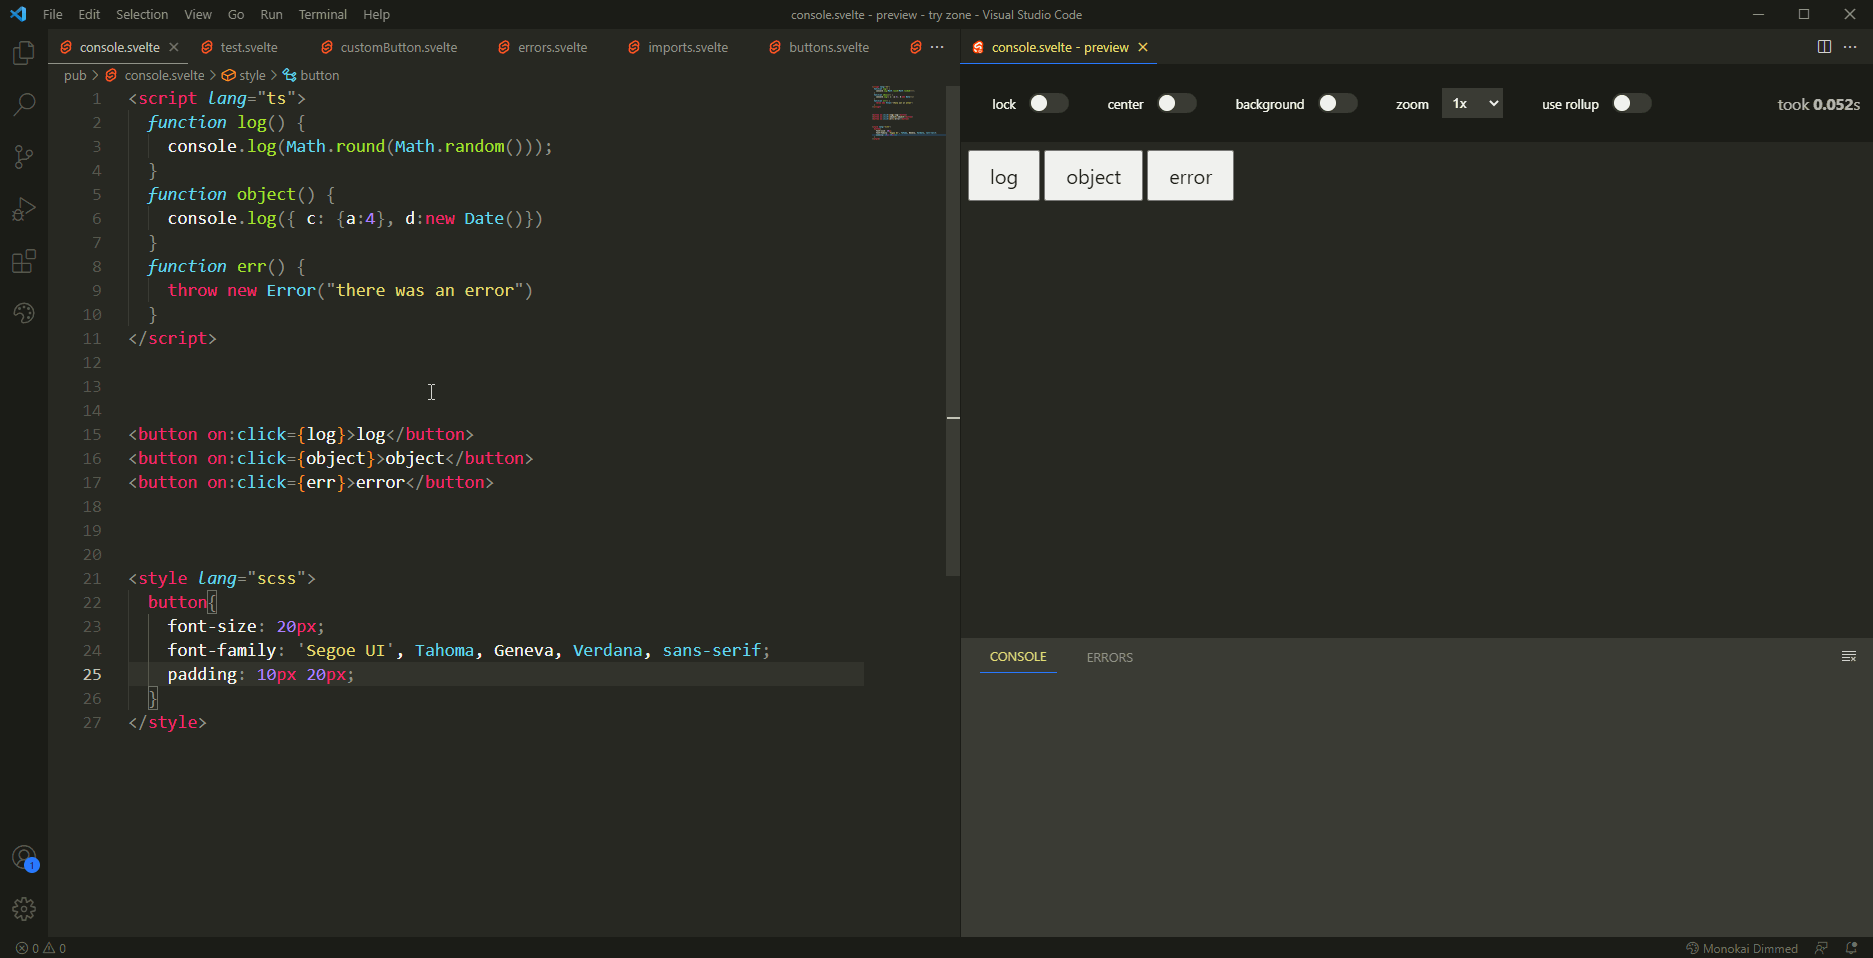Open Source Control view
Viewport: 1873px width, 958px height.
coord(24,157)
